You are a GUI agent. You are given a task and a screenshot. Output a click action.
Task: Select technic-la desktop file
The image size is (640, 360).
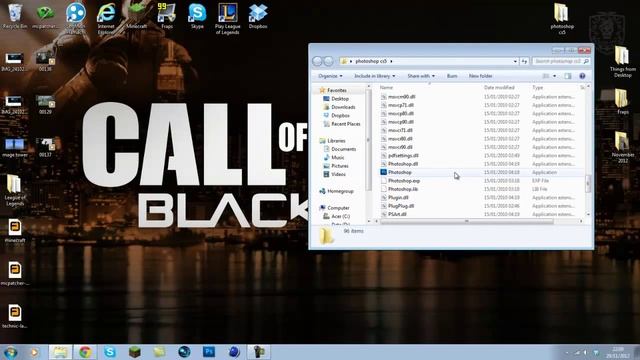15,316
